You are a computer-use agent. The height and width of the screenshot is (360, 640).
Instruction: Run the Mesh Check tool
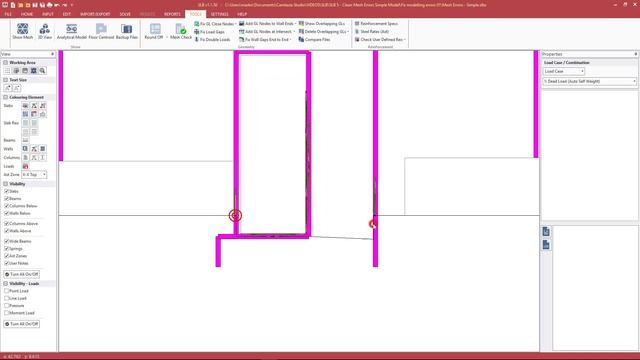(x=181, y=31)
